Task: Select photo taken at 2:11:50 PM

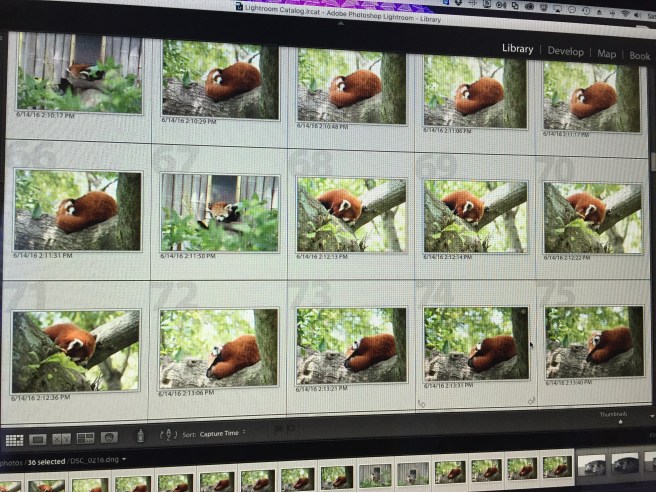Action: coord(220,212)
